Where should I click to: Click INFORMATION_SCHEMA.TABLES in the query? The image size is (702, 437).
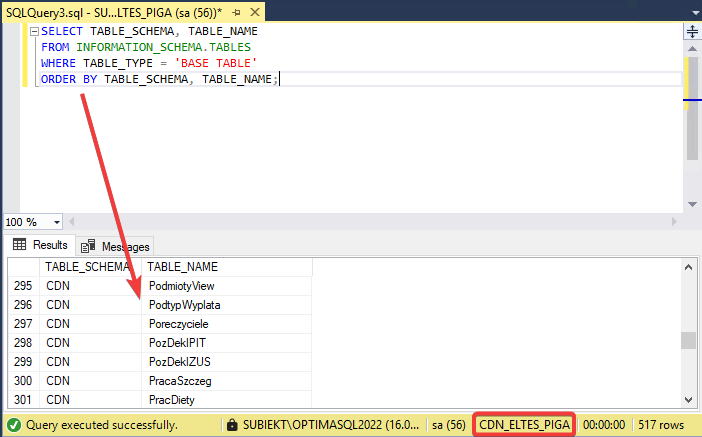point(163,47)
